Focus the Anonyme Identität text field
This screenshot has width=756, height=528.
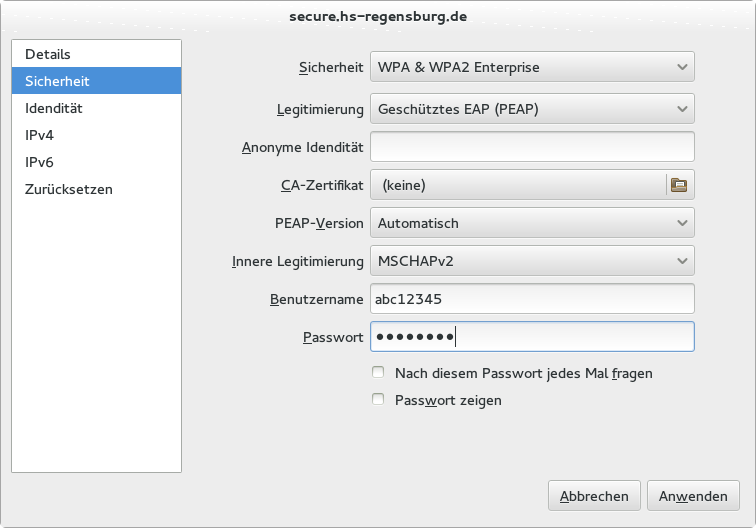click(532, 147)
